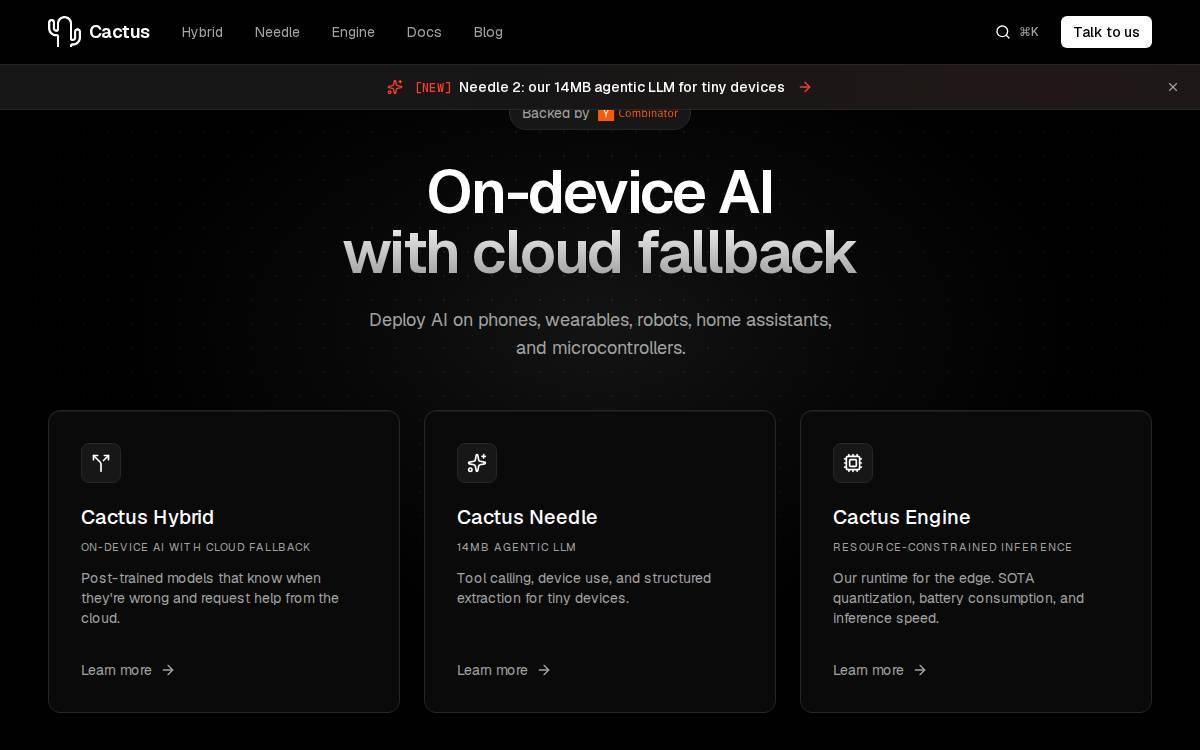Click 'Deploy AI on phones, wearables' paragraph
This screenshot has width=1200, height=750.
click(600, 334)
